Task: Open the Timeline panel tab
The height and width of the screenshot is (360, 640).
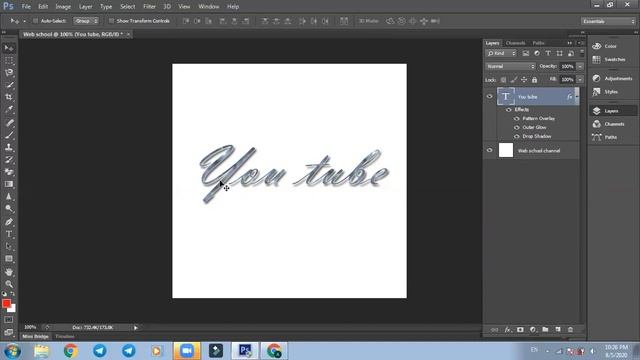Action: click(x=65, y=336)
